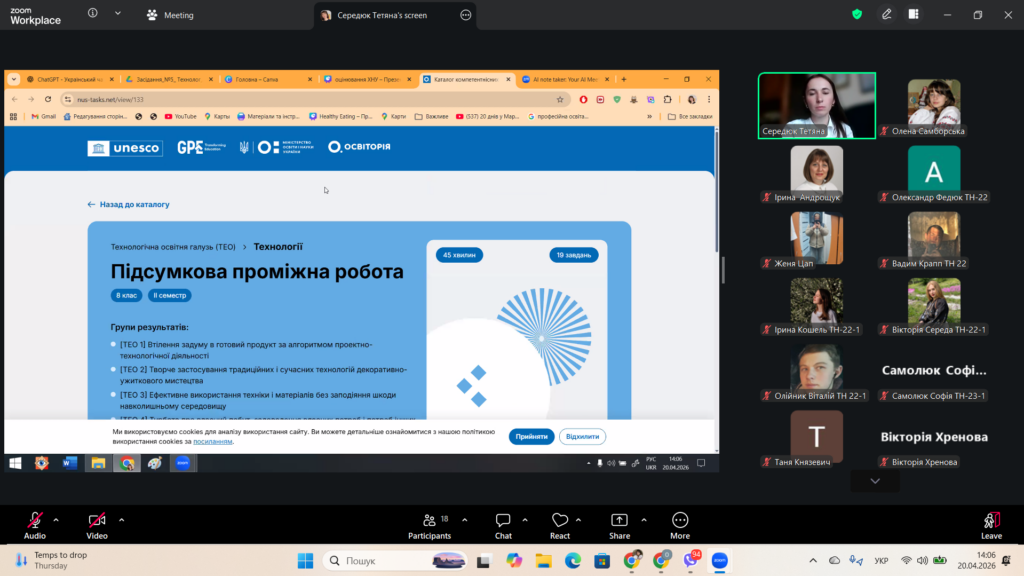
Task: Expand the arrow next to Share
Action: click(641, 520)
